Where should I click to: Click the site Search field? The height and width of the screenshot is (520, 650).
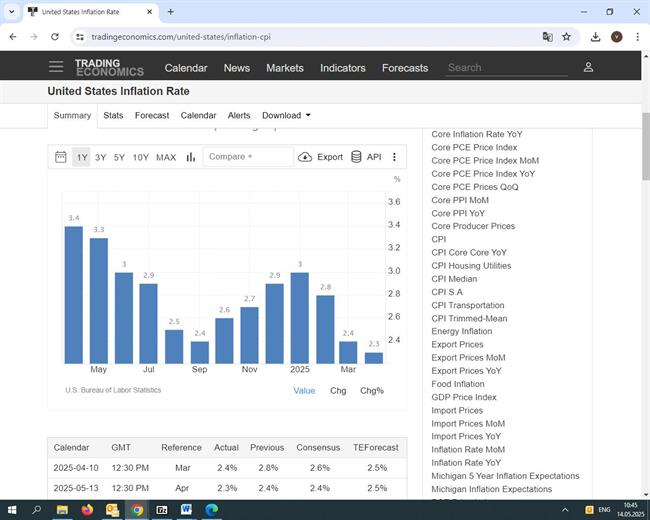(x=507, y=68)
